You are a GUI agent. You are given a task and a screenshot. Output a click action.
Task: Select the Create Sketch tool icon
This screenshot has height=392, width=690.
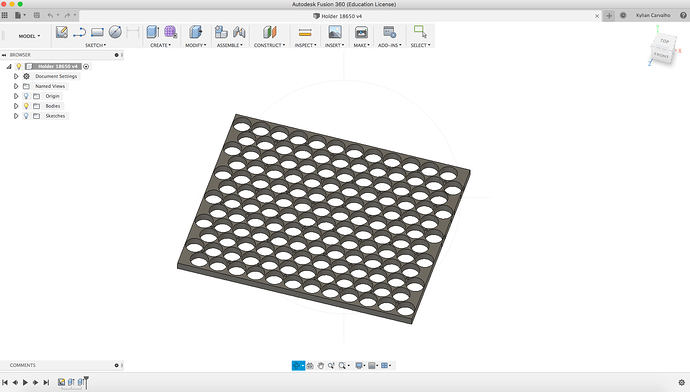62,32
